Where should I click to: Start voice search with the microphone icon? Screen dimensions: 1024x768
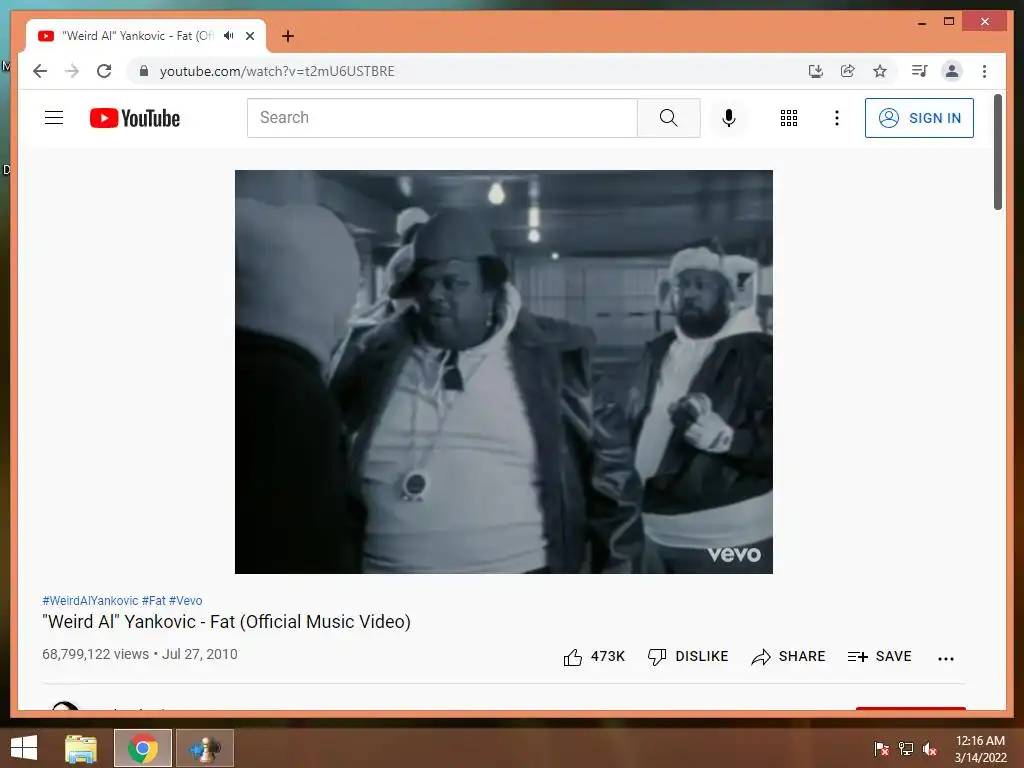(x=729, y=118)
